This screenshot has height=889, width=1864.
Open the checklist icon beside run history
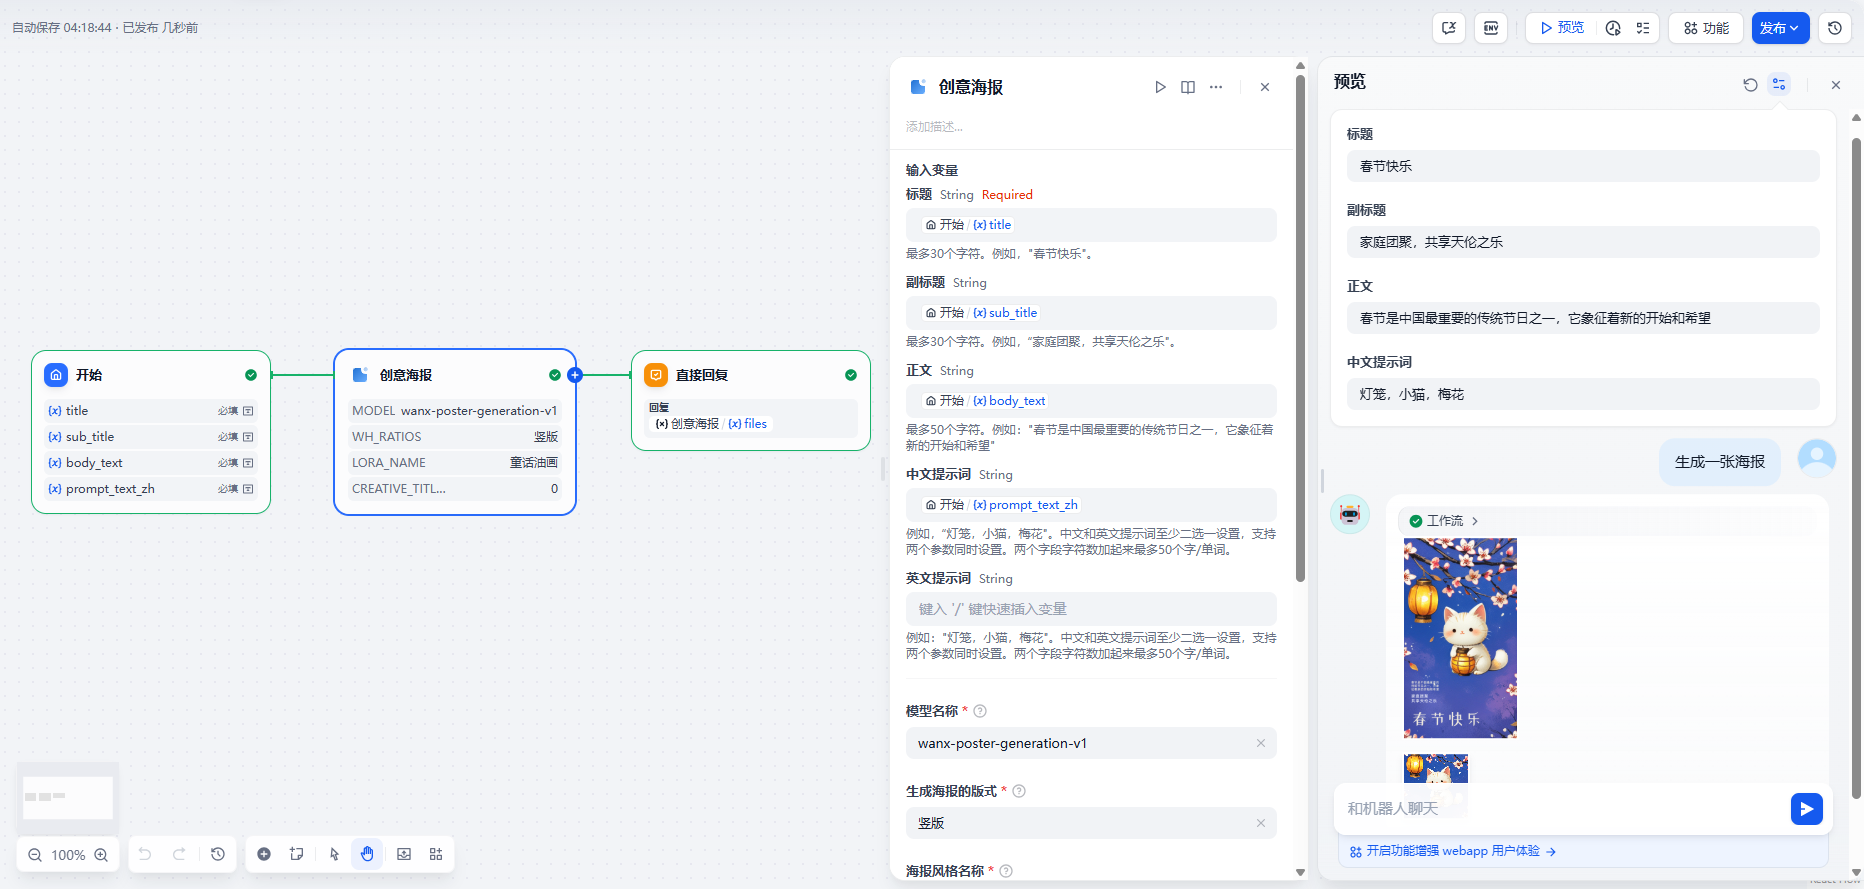[1643, 28]
